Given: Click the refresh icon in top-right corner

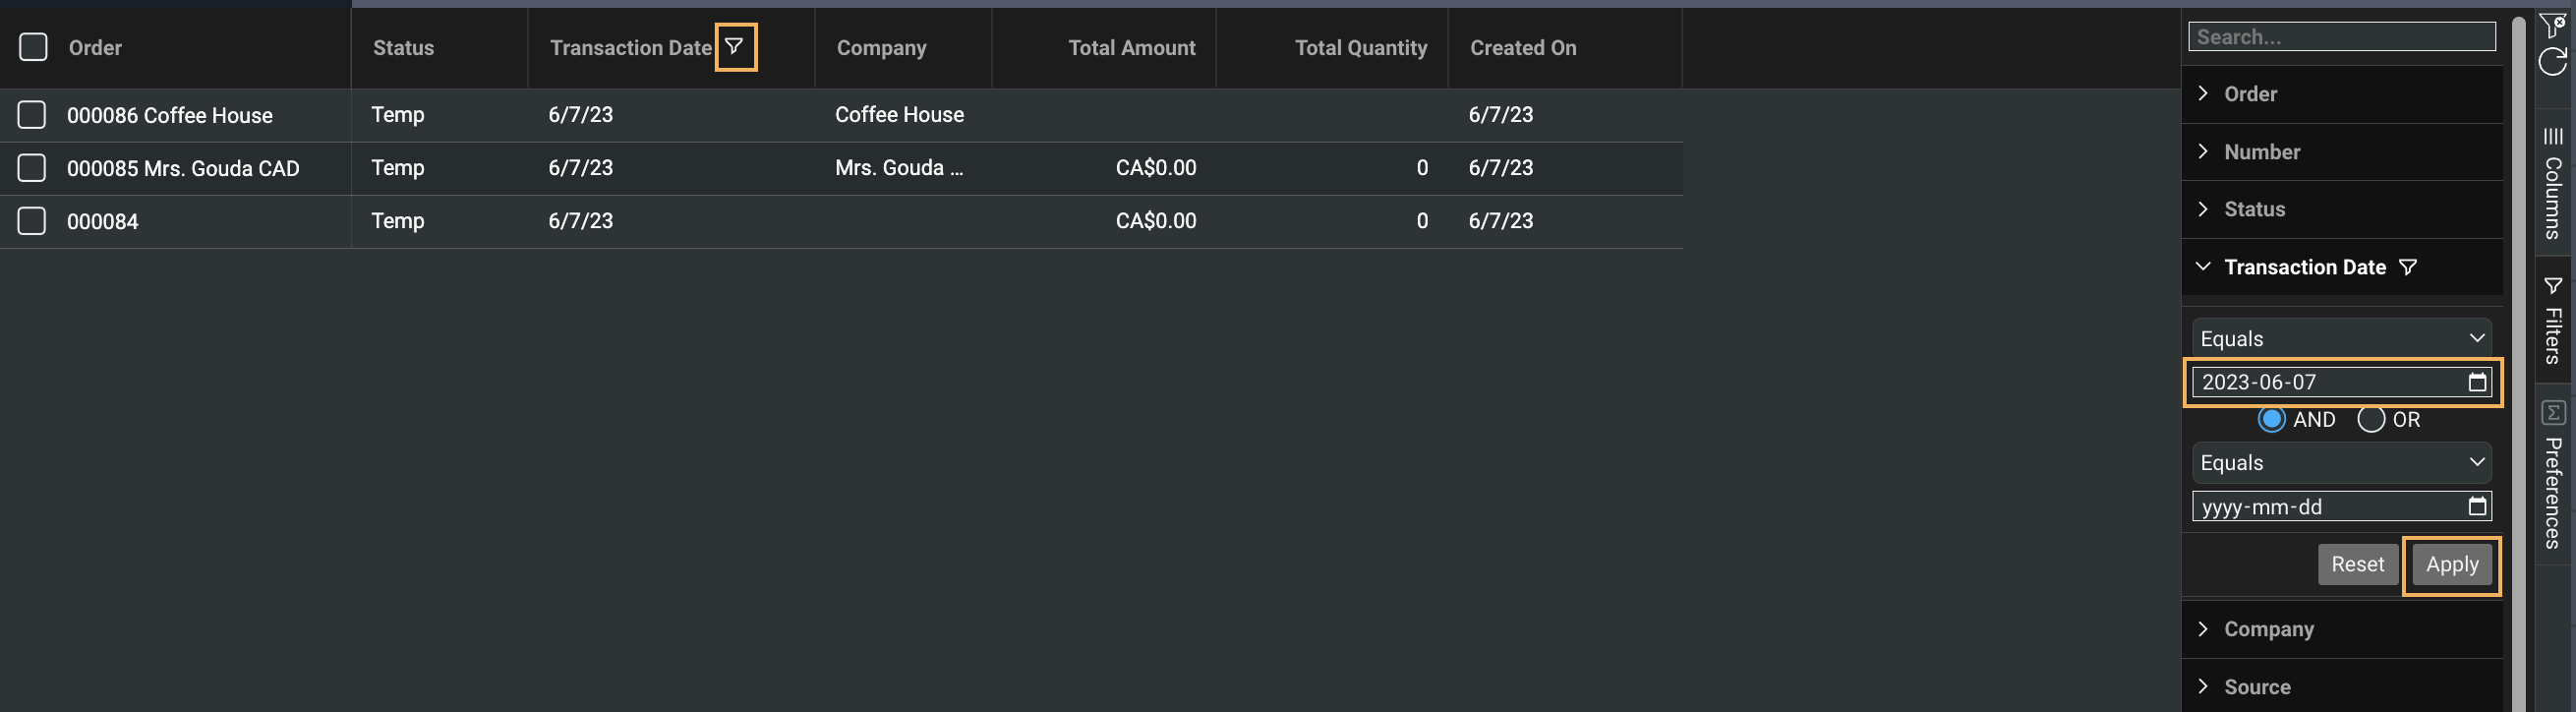Looking at the screenshot, I should pyautogui.click(x=2553, y=61).
